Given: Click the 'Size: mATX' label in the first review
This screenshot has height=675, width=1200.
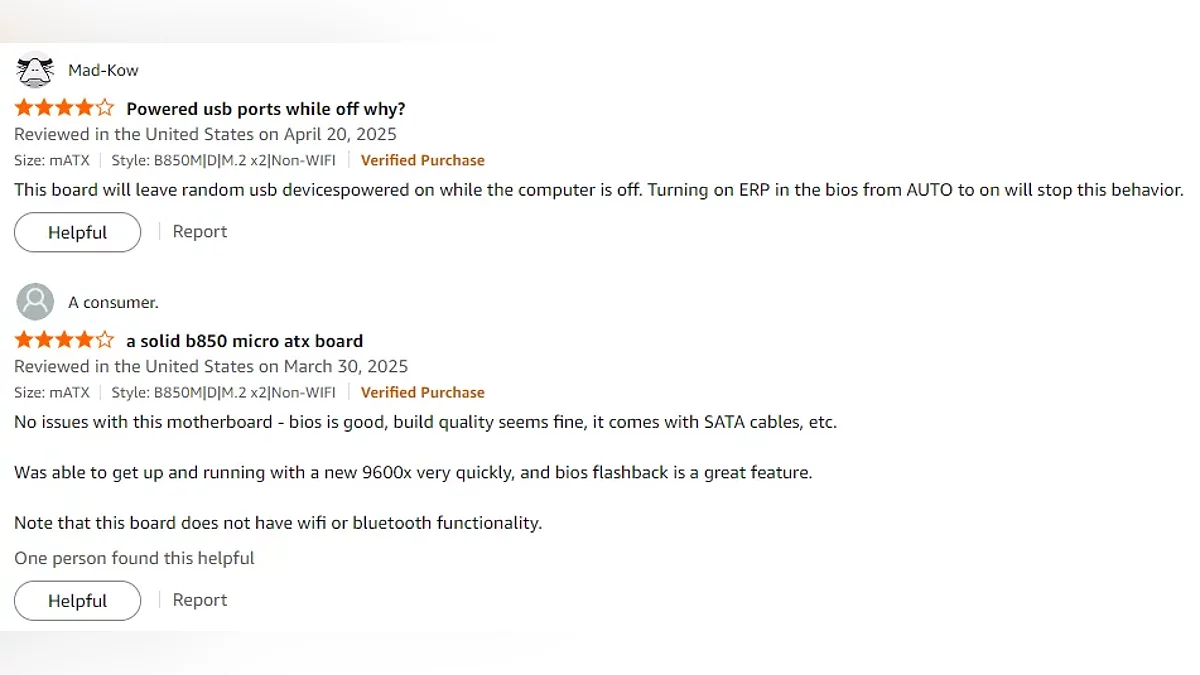Looking at the screenshot, I should tap(52, 160).
